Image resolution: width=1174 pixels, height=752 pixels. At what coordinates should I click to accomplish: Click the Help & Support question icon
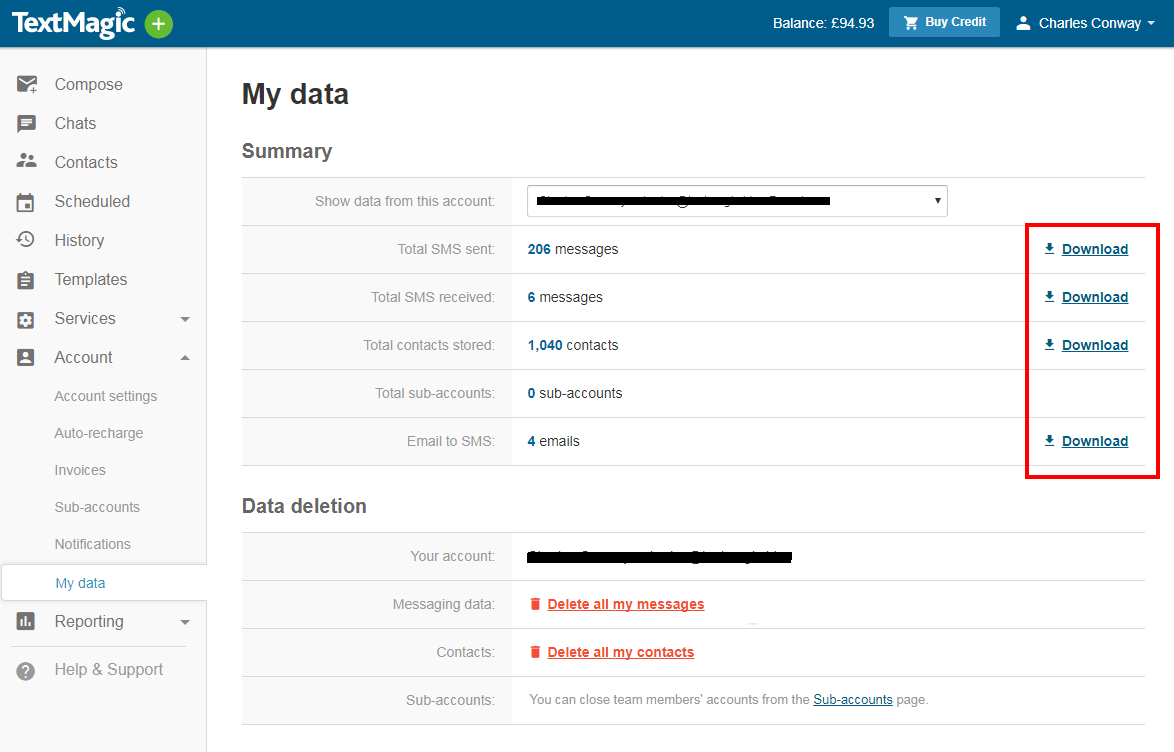click(x=25, y=671)
